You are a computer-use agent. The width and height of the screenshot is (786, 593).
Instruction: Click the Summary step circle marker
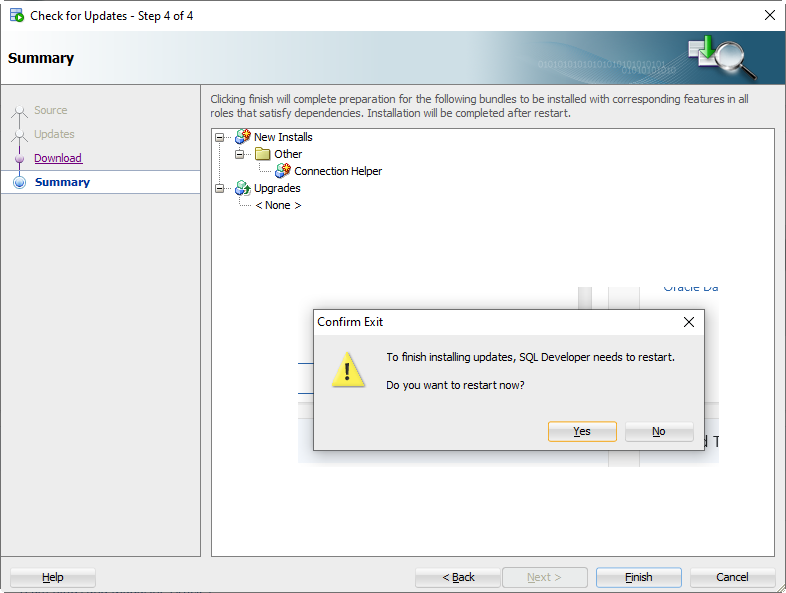(20, 182)
